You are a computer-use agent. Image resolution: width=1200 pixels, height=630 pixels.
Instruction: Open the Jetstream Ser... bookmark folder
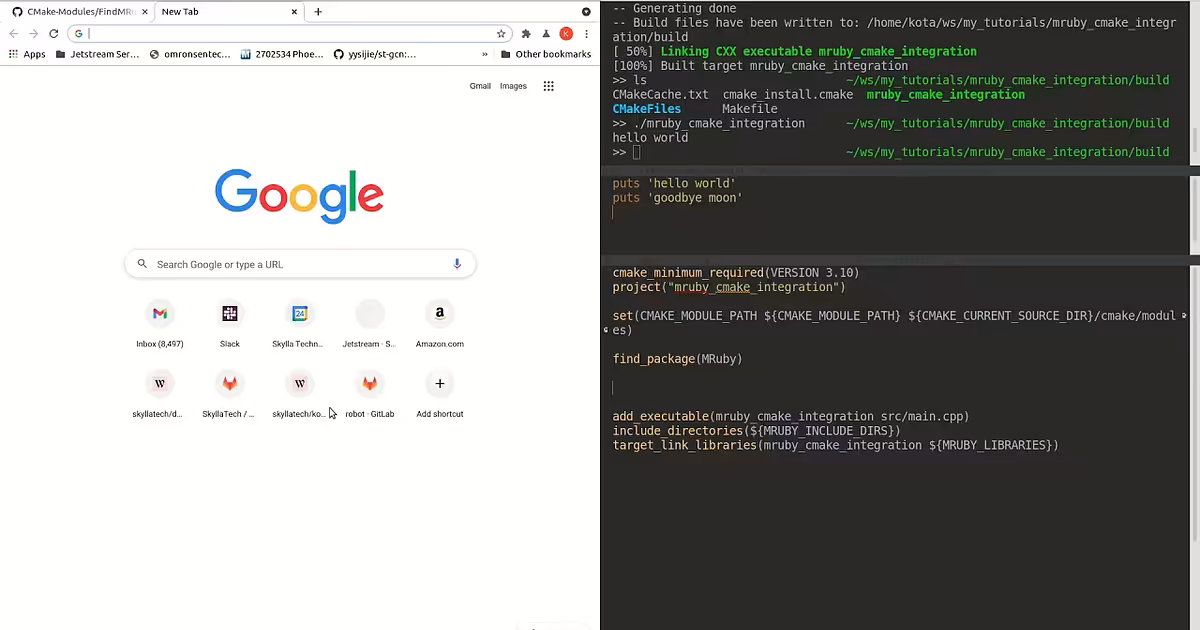click(97, 54)
